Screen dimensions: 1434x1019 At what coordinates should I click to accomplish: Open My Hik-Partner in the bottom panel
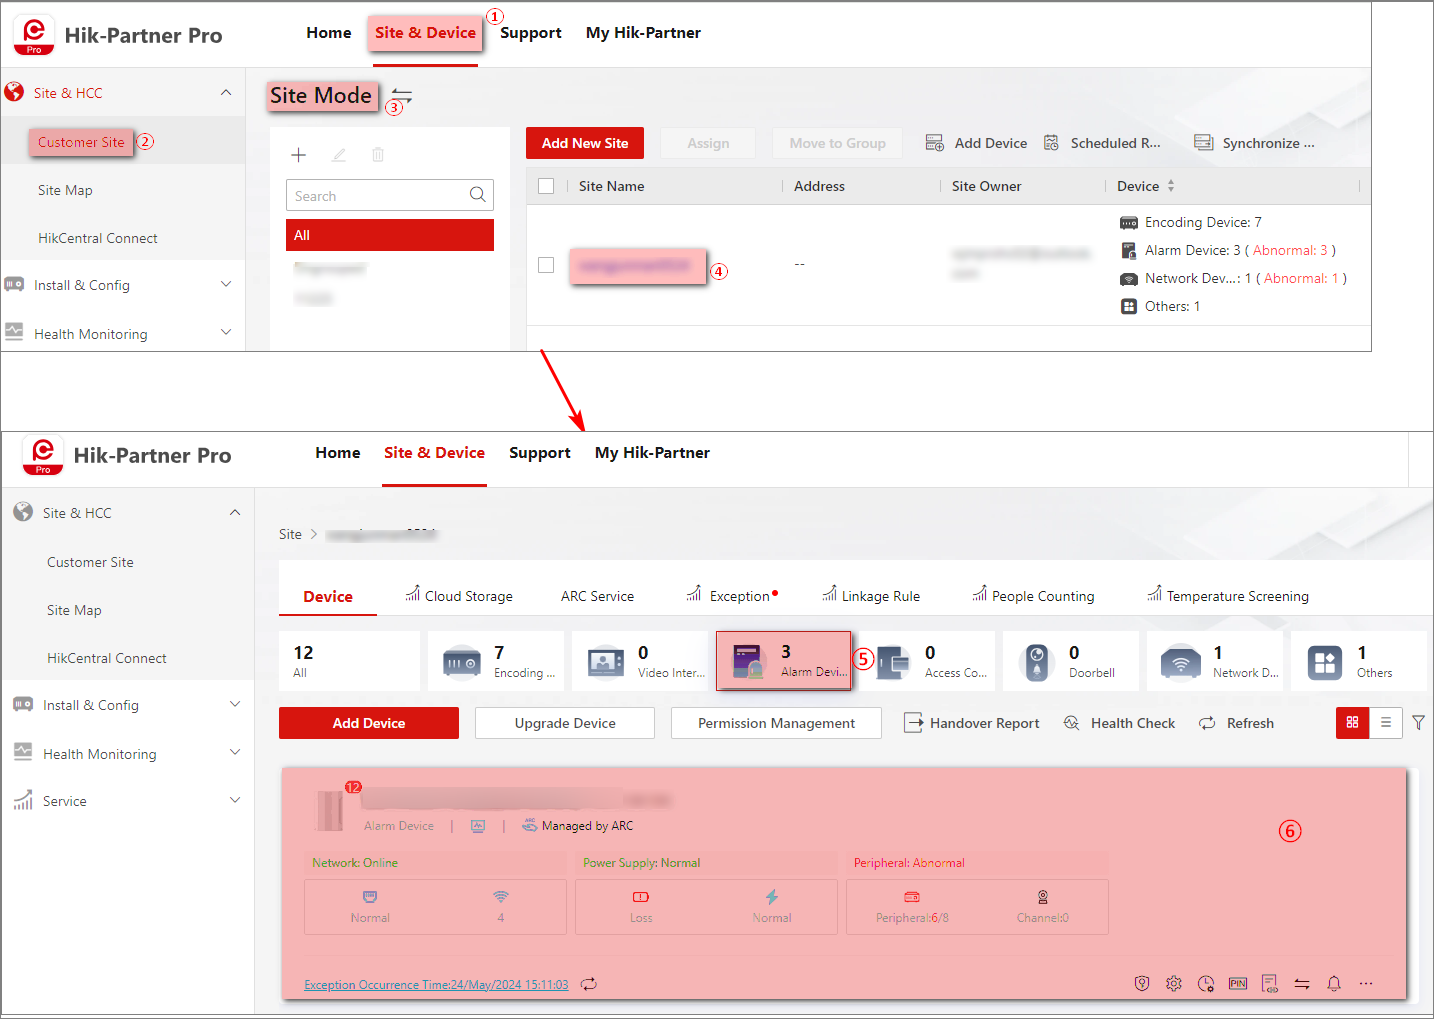[652, 453]
